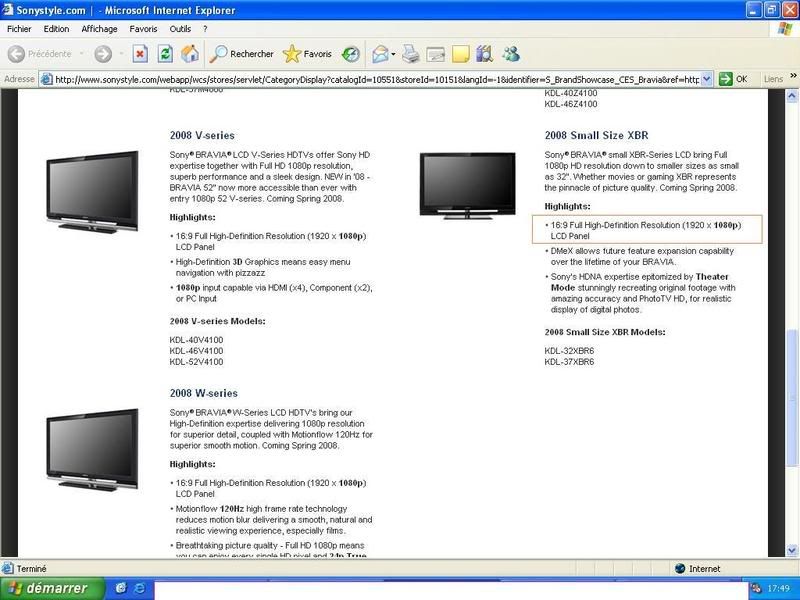Click the scrollbar up arrow

tap(792, 95)
